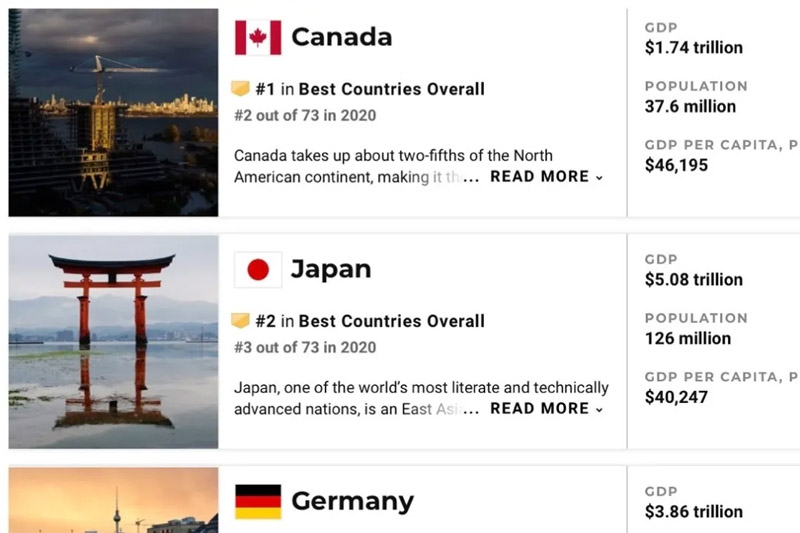This screenshot has height=533, width=800.
Task: Open Japan's torii gate photo
Action: (113, 342)
